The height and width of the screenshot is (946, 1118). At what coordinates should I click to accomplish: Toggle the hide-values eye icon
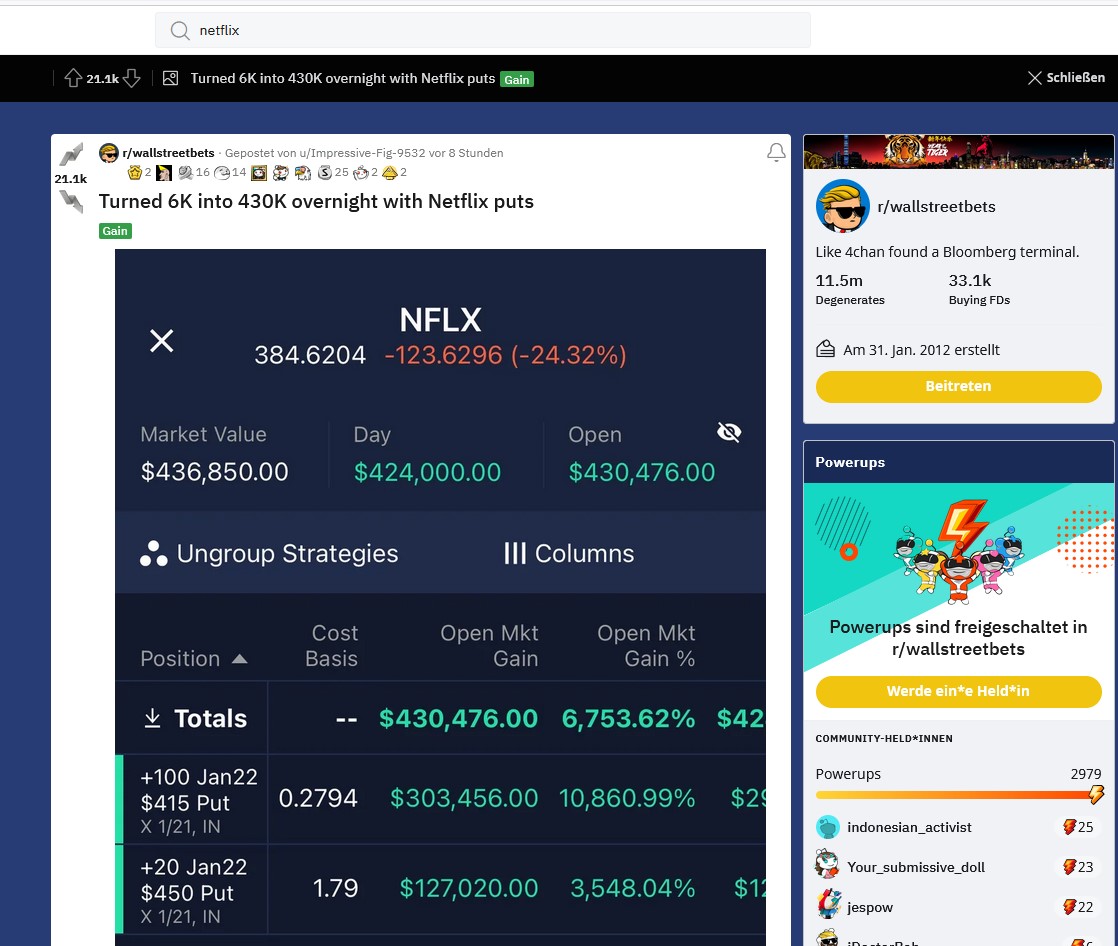click(x=729, y=432)
